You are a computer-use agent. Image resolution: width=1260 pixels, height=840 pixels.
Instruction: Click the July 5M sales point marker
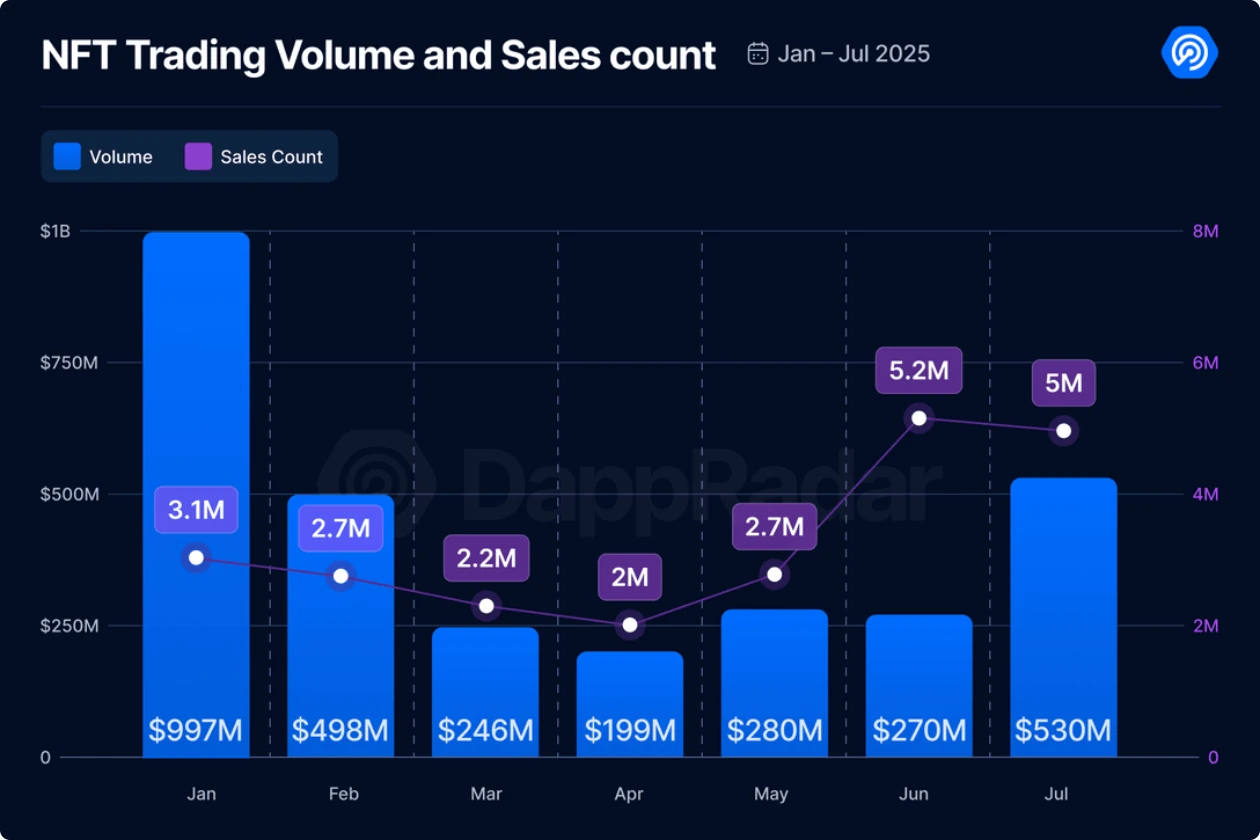tap(1064, 431)
